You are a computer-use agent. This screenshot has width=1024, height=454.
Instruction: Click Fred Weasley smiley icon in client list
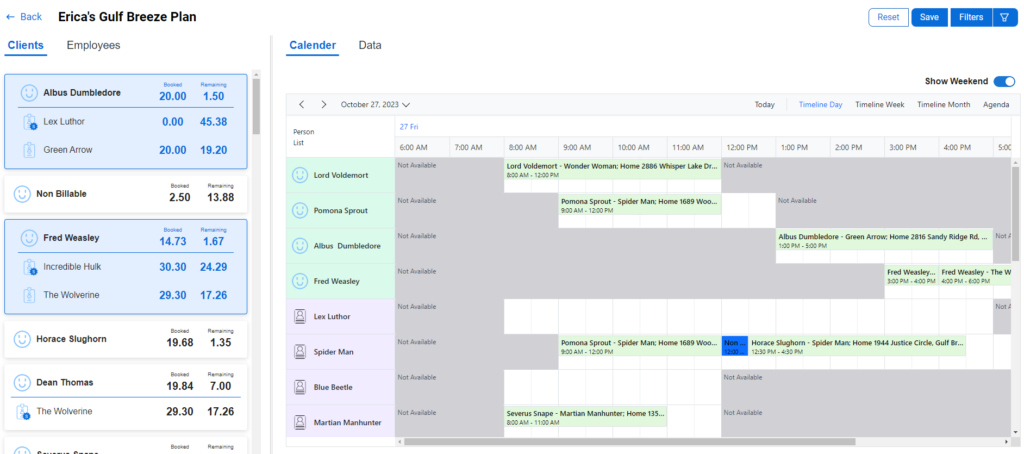[x=29, y=238]
